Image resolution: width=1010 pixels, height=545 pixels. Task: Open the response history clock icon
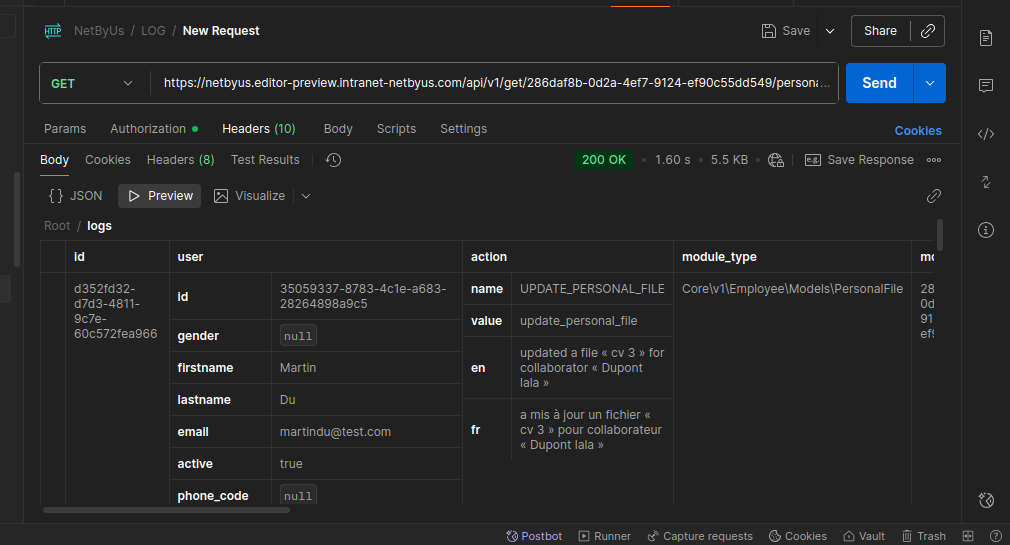pos(333,160)
